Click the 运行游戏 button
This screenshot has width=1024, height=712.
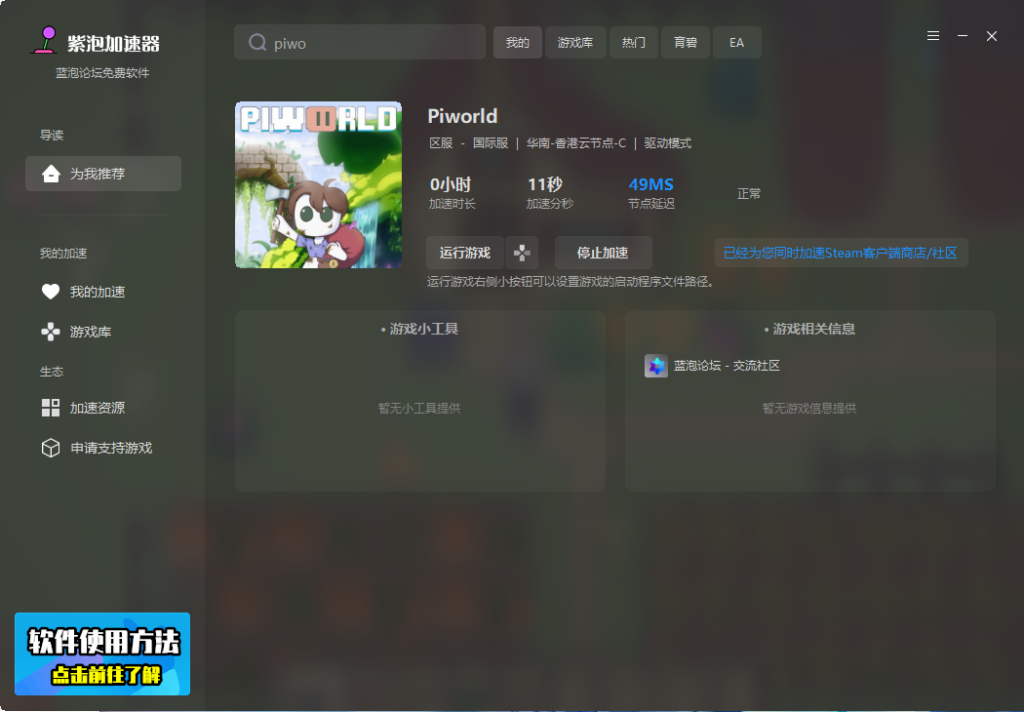point(465,253)
